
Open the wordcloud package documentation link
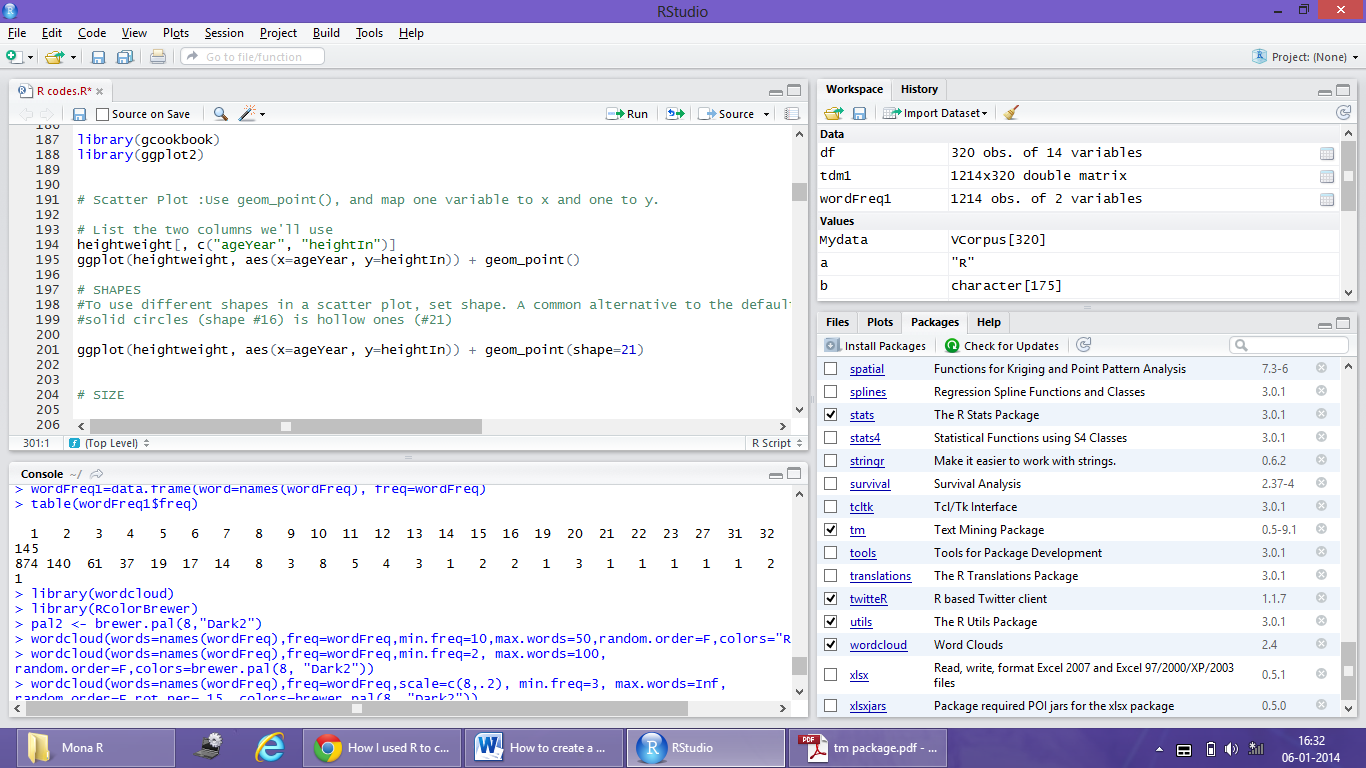pos(881,644)
